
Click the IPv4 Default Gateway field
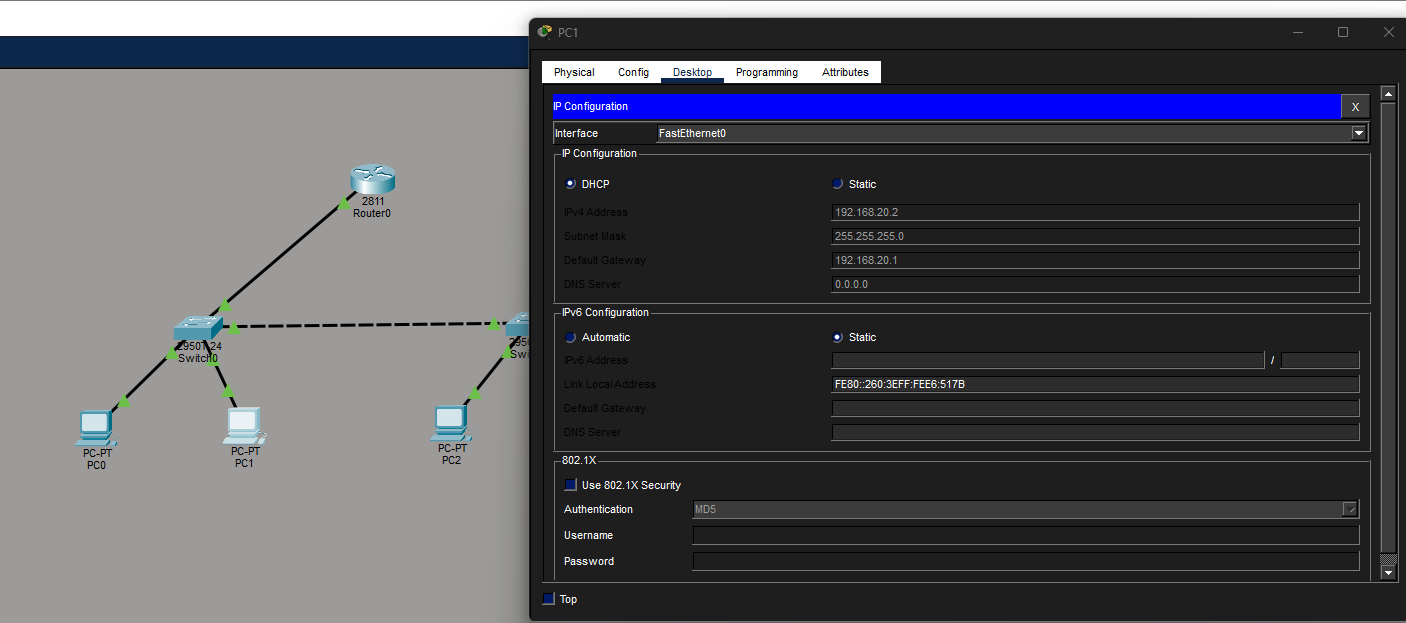(x=1095, y=260)
